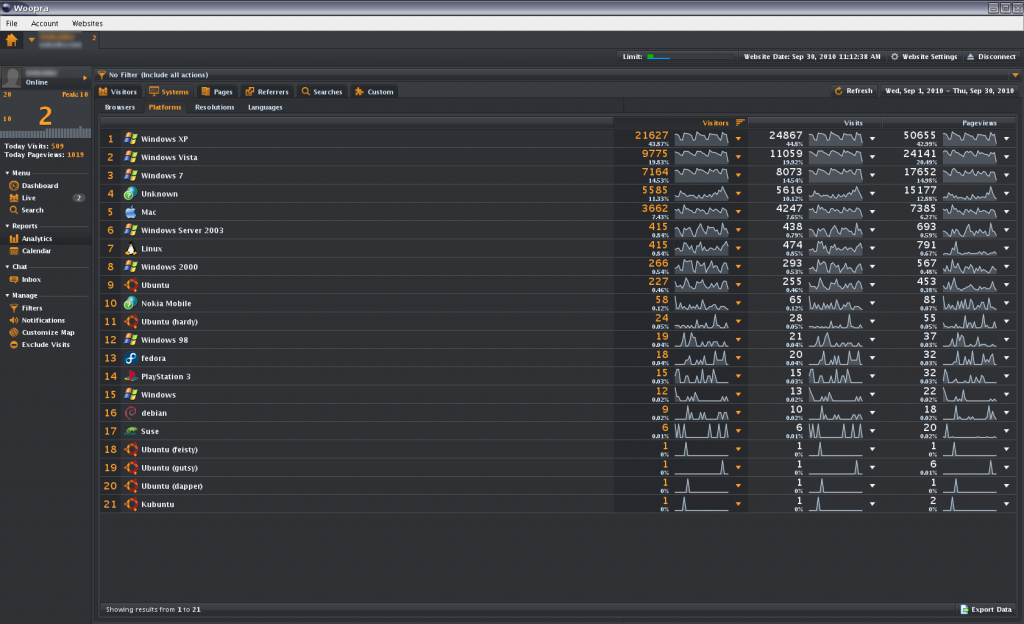Click the Windows XP platform icon
This screenshot has height=624, width=1024.
click(x=131, y=138)
